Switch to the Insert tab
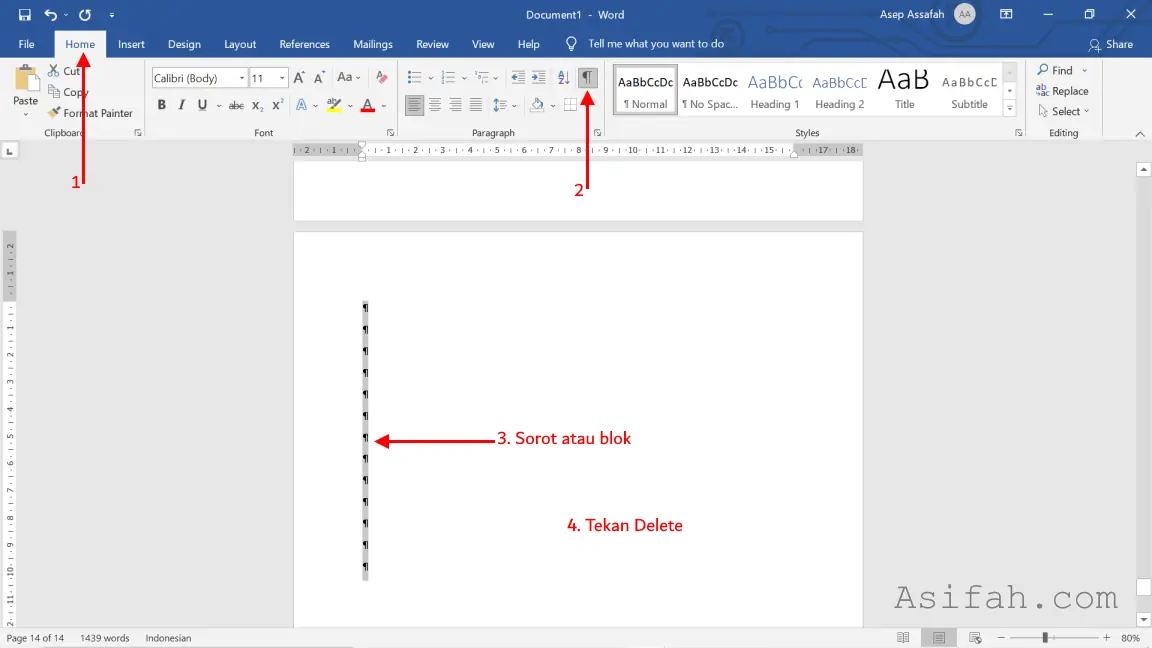The image size is (1152, 648). tap(131, 44)
